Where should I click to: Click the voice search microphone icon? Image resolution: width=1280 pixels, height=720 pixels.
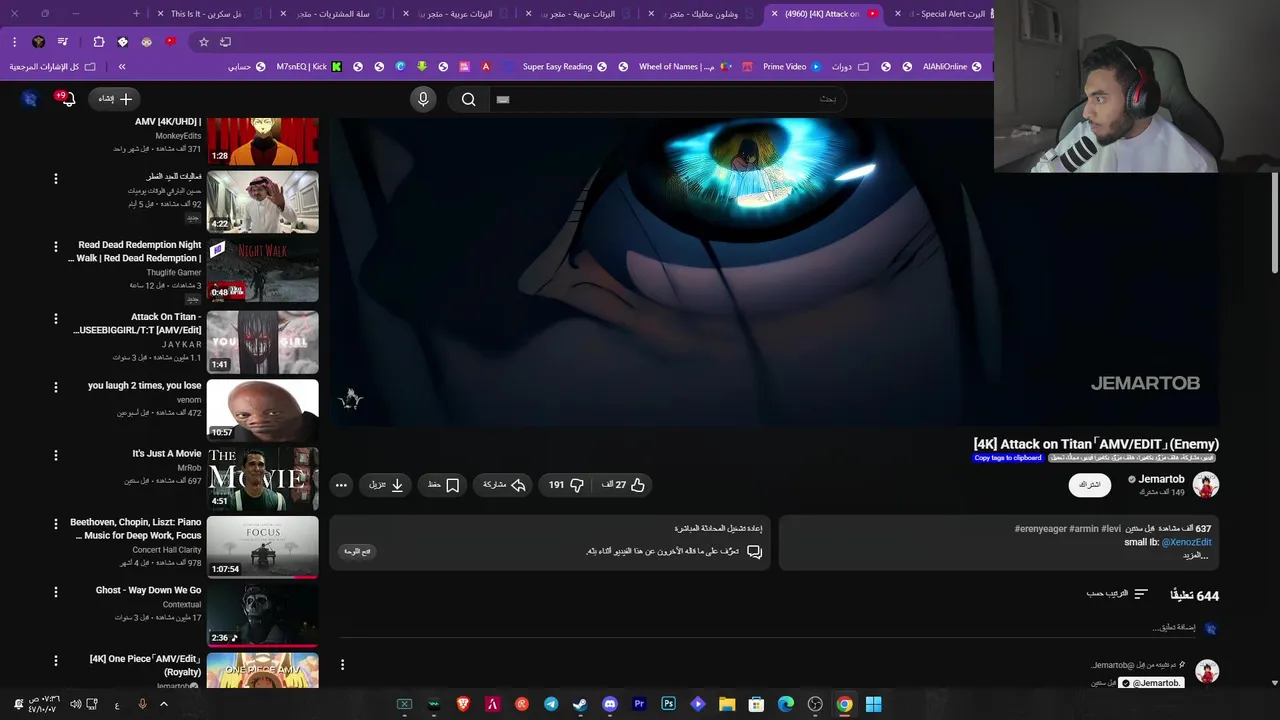tap(423, 99)
